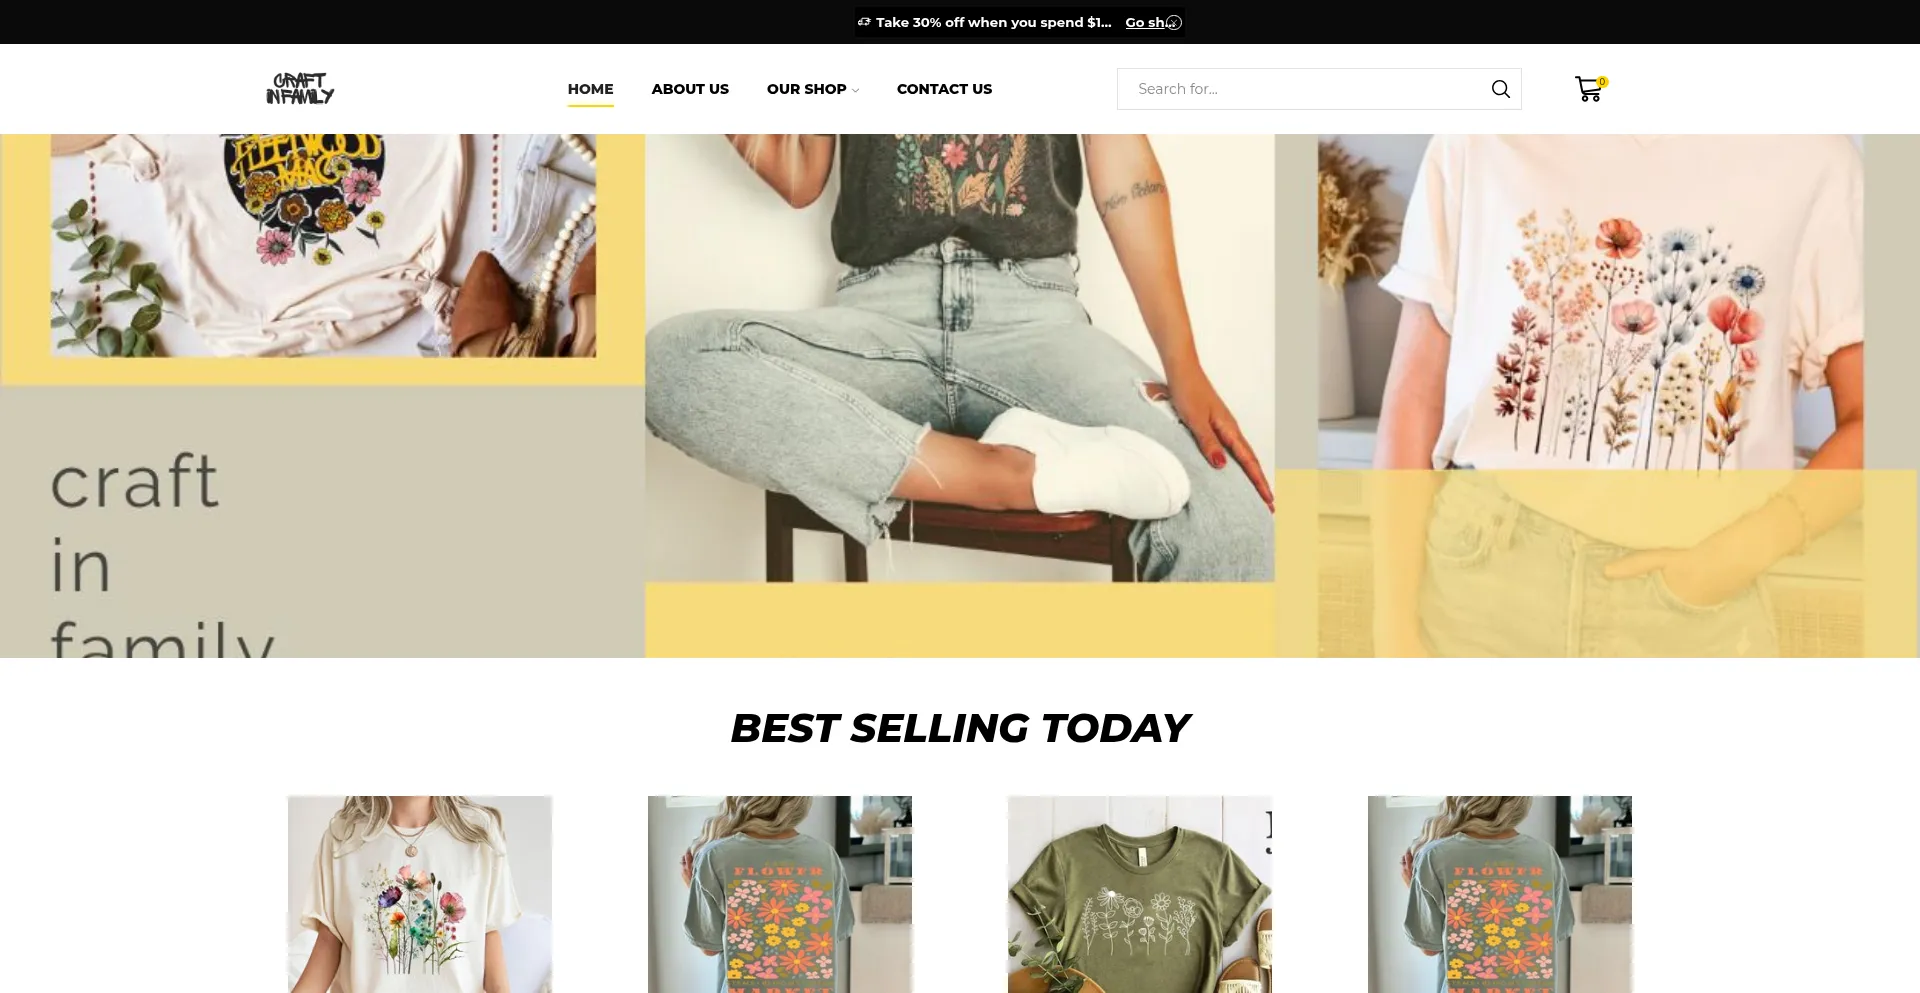The image size is (1920, 993).
Task: Expand the Our Shop dropdown chevron
Action: point(855,90)
